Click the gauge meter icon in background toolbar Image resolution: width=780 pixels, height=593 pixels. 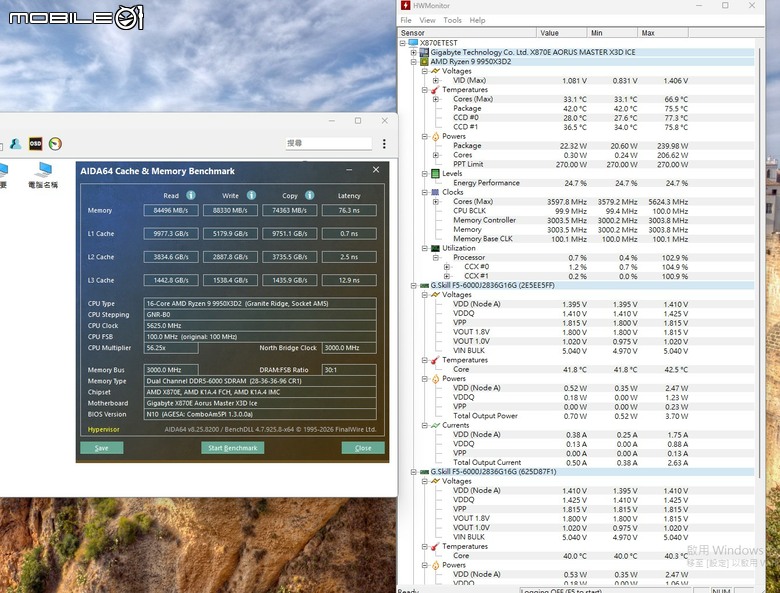[55, 144]
